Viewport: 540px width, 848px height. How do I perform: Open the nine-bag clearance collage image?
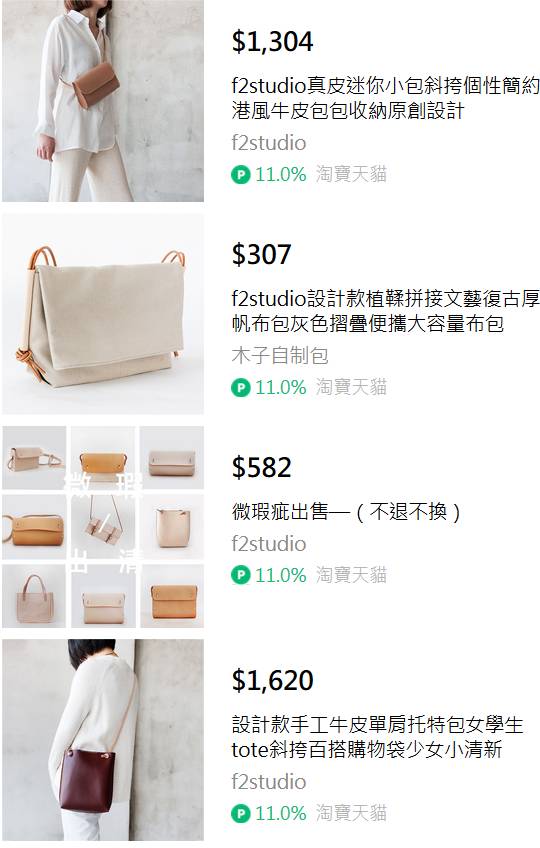click(103, 527)
